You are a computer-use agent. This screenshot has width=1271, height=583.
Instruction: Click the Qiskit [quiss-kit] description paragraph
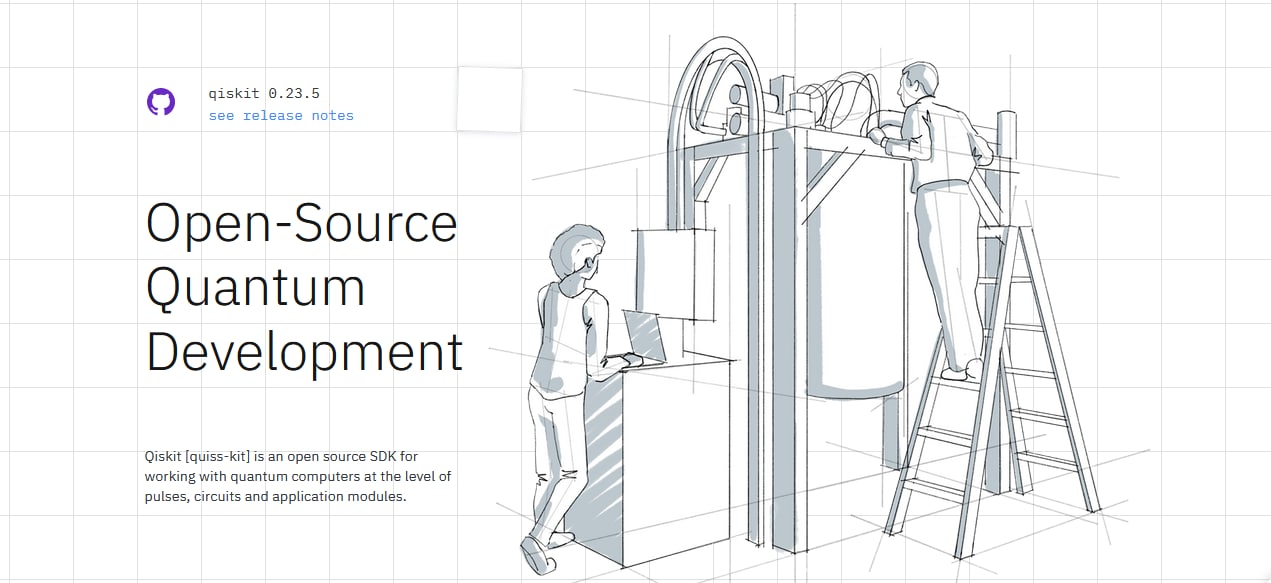point(298,476)
